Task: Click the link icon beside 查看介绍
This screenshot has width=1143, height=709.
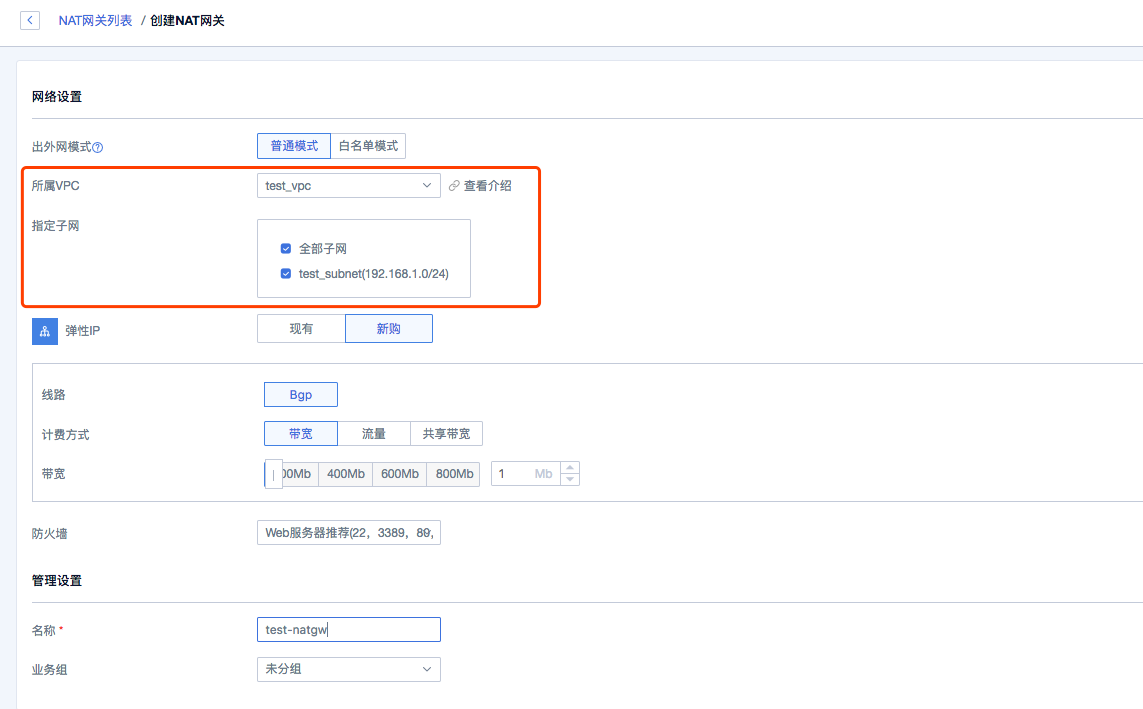Action: coord(454,186)
